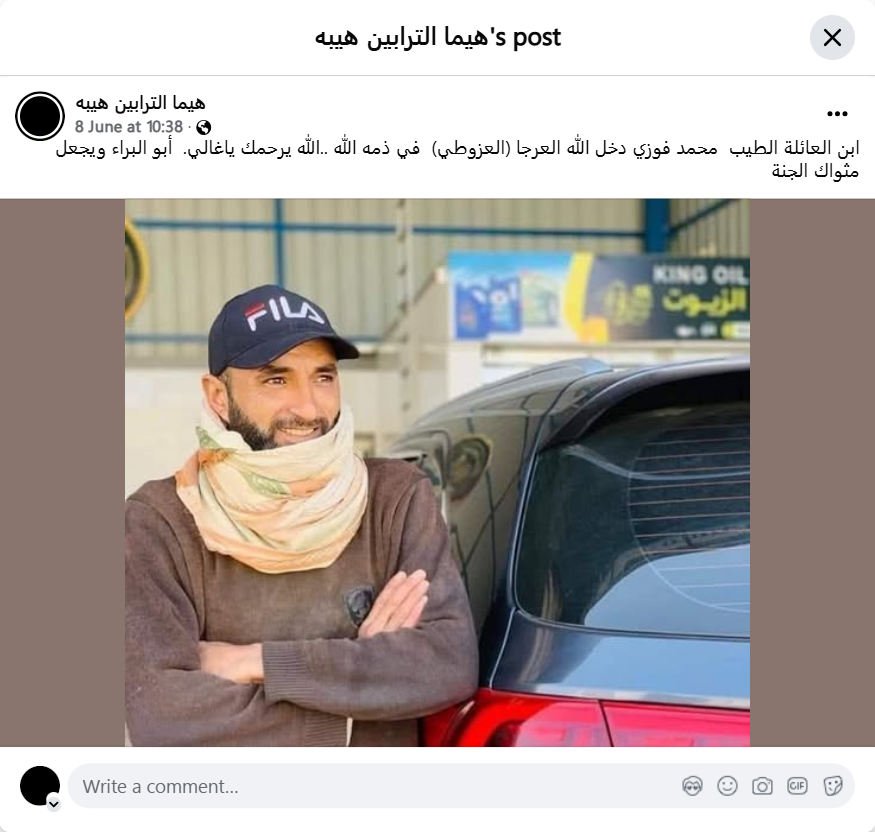875x832 pixels.
Task: Click the globe Public audience icon
Action: (204, 128)
